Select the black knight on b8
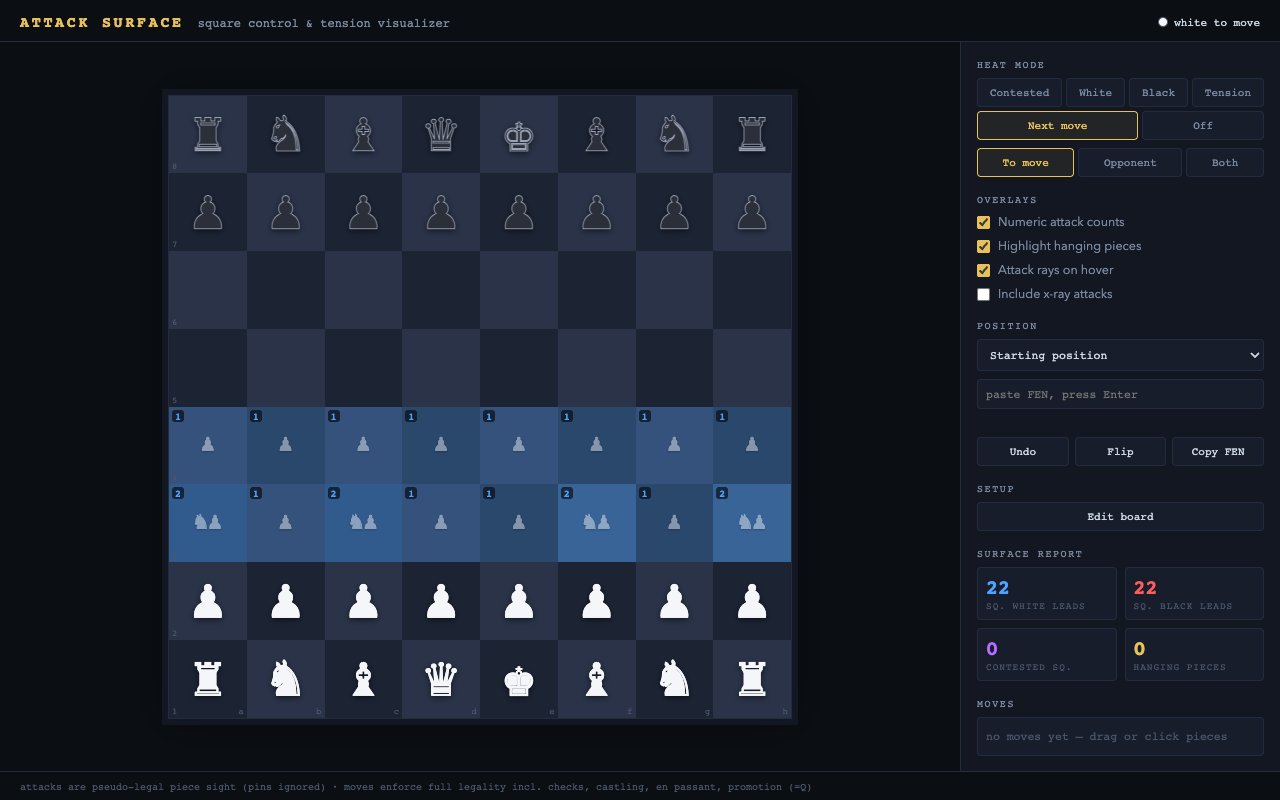1280x800 pixels. pyautogui.click(x=285, y=134)
